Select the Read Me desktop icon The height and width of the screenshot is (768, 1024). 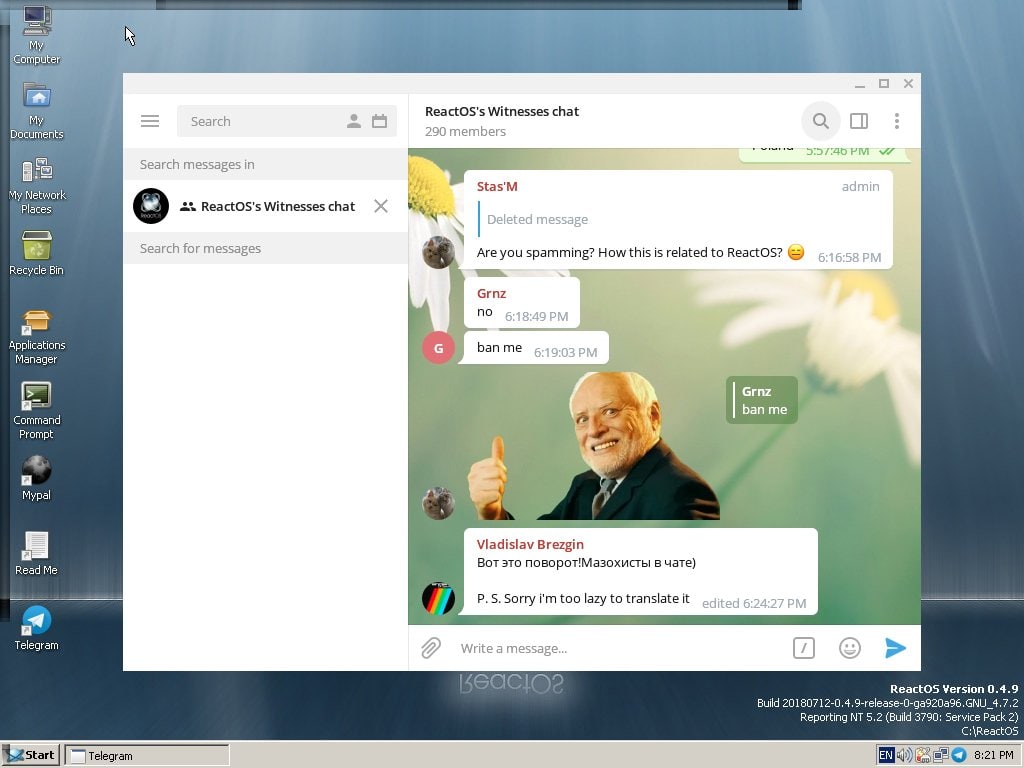pyautogui.click(x=37, y=553)
